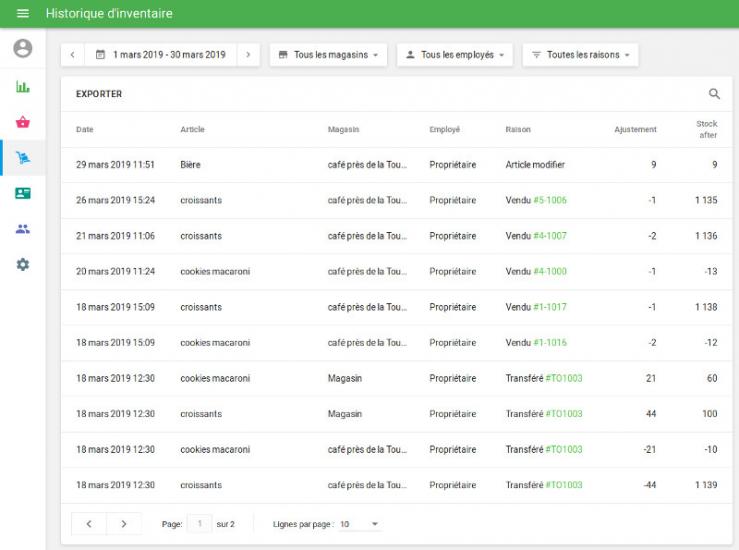Open #TO1003 link in Magasin cookies row

pos(564,378)
